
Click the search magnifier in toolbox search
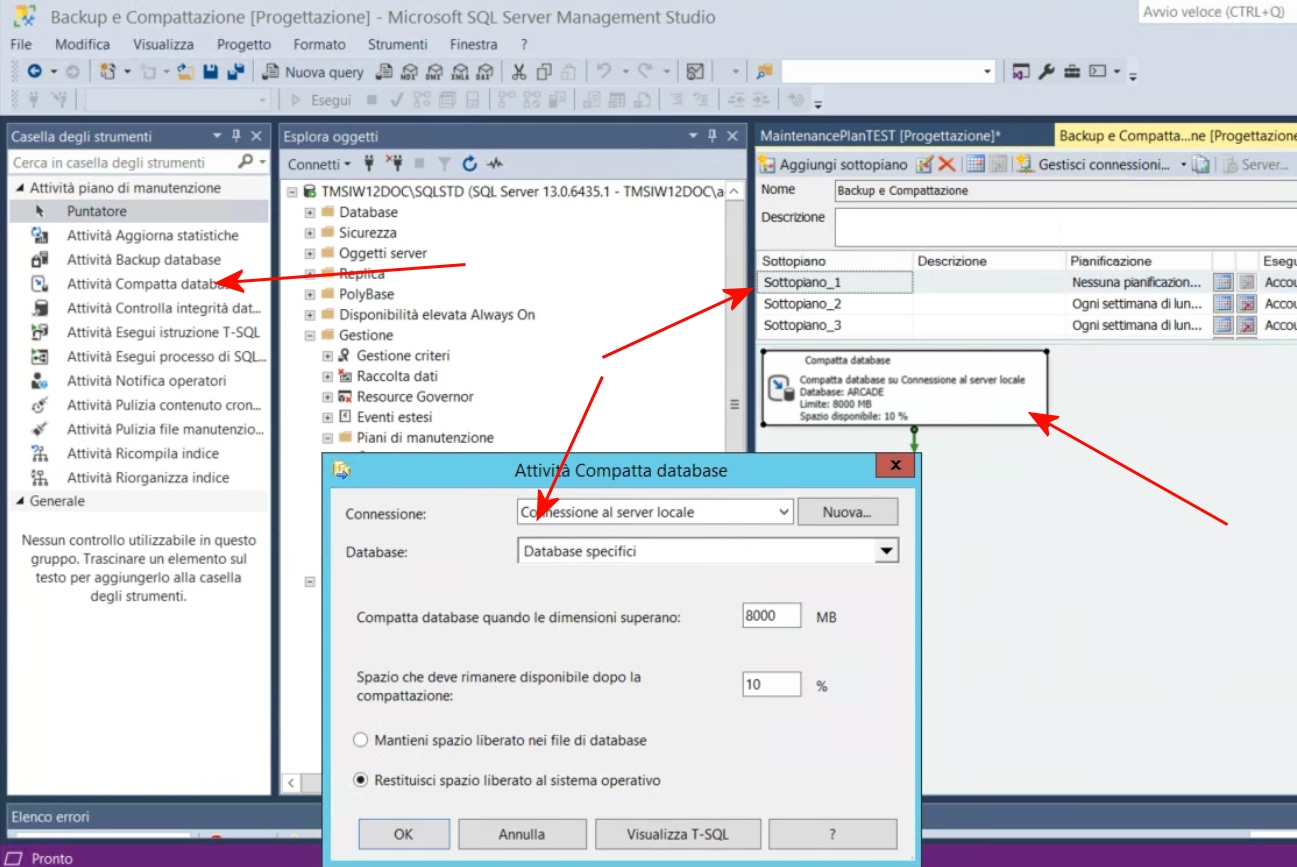[x=245, y=162]
